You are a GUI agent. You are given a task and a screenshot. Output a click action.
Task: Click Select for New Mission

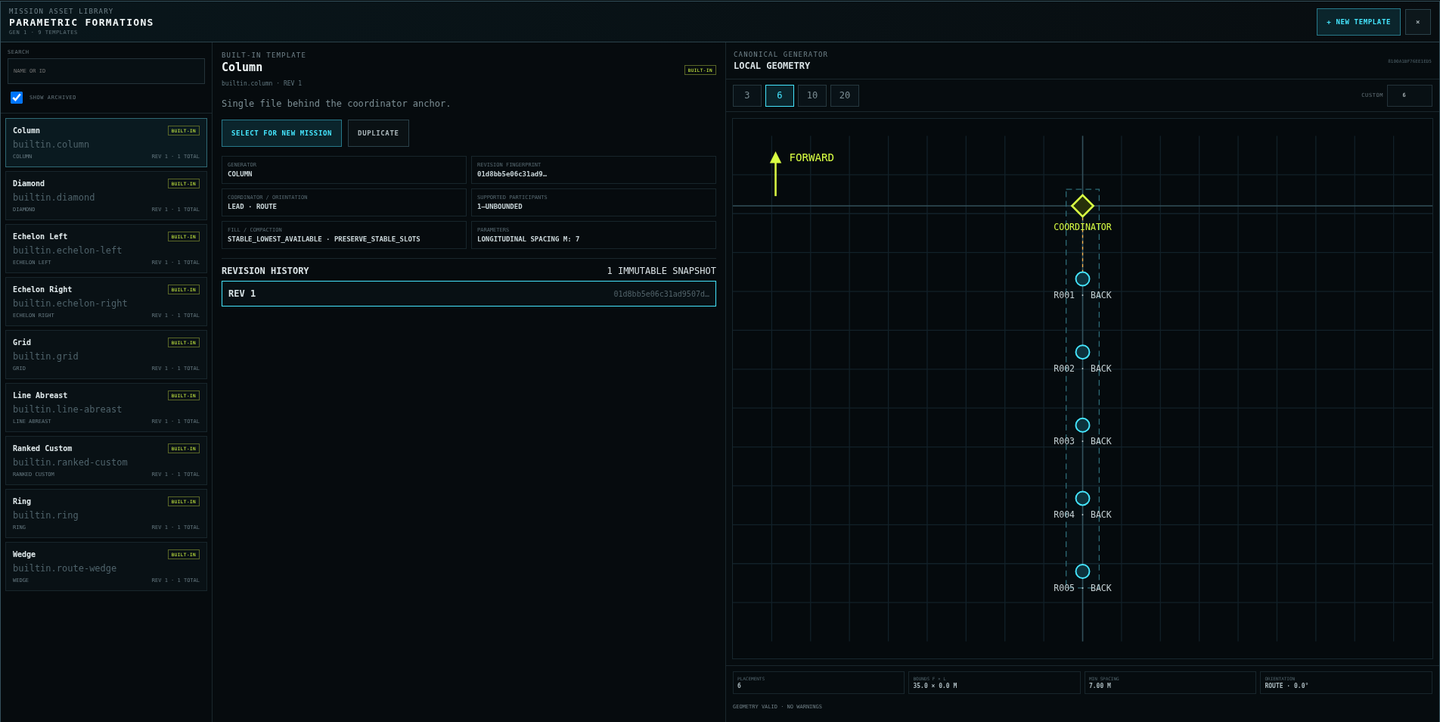(281, 133)
